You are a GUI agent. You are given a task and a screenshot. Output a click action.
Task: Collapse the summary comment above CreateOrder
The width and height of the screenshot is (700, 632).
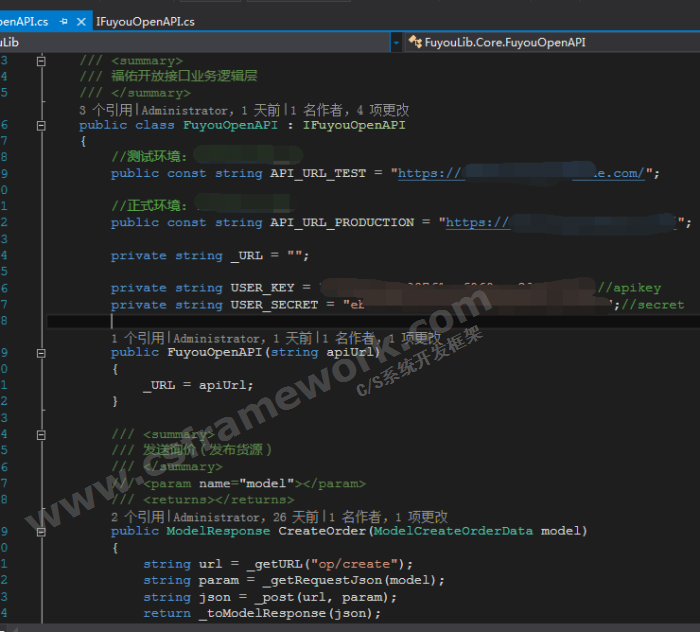41,434
